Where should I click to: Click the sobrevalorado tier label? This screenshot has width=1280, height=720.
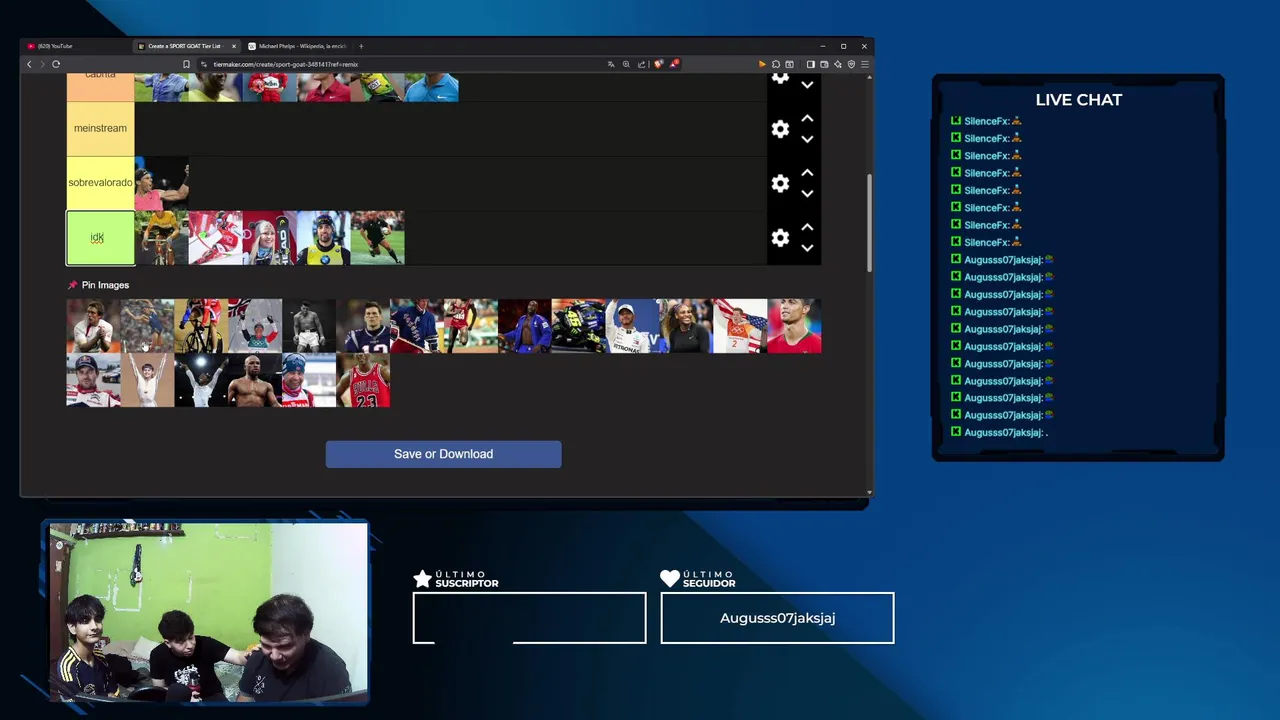point(100,183)
